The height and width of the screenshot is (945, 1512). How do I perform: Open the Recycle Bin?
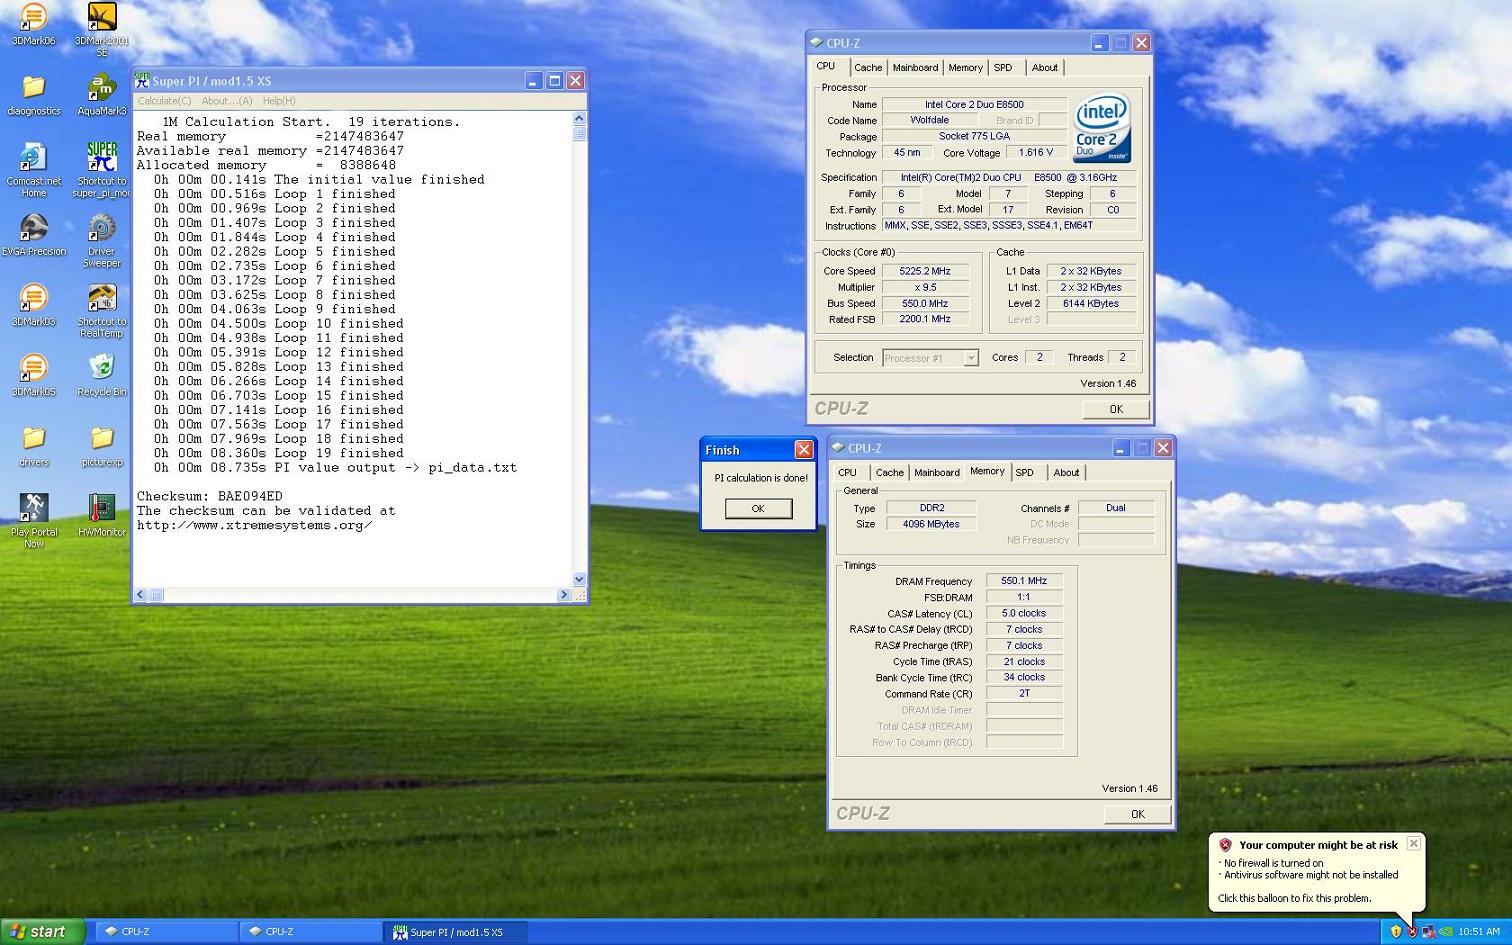(101, 375)
